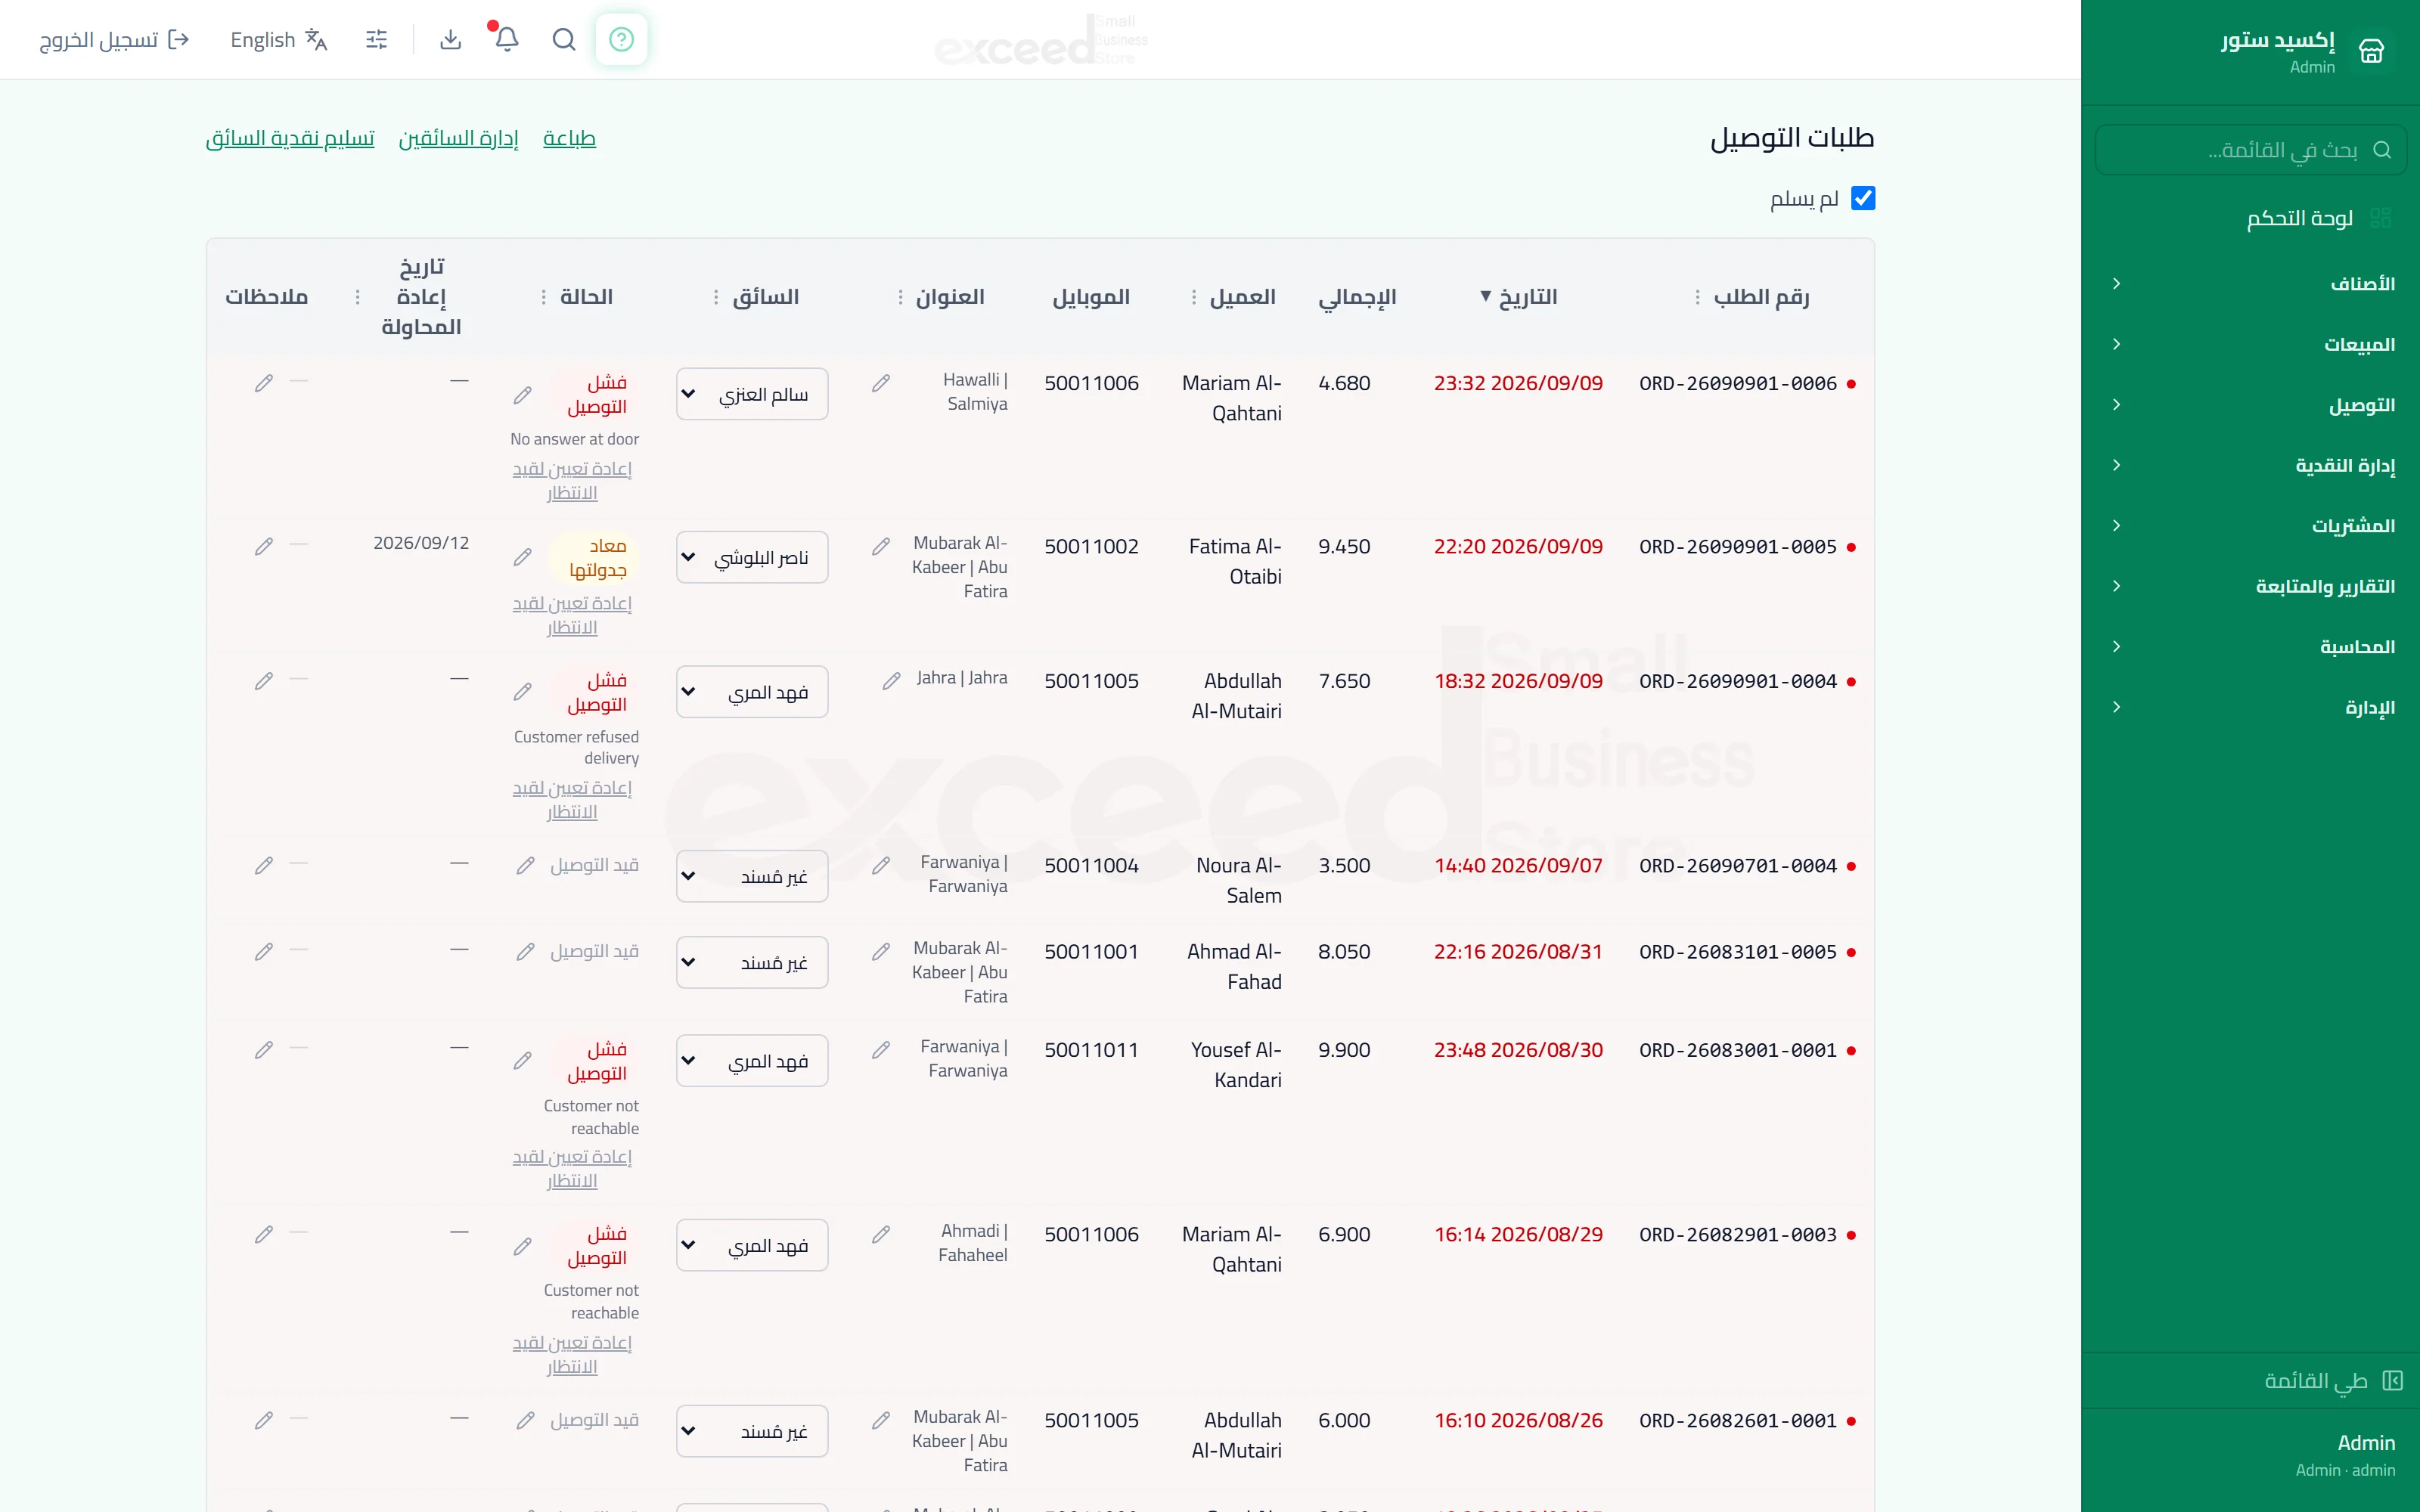This screenshot has width=2420, height=1512.
Task: Open the filter sliders settings icon
Action: point(376,39)
